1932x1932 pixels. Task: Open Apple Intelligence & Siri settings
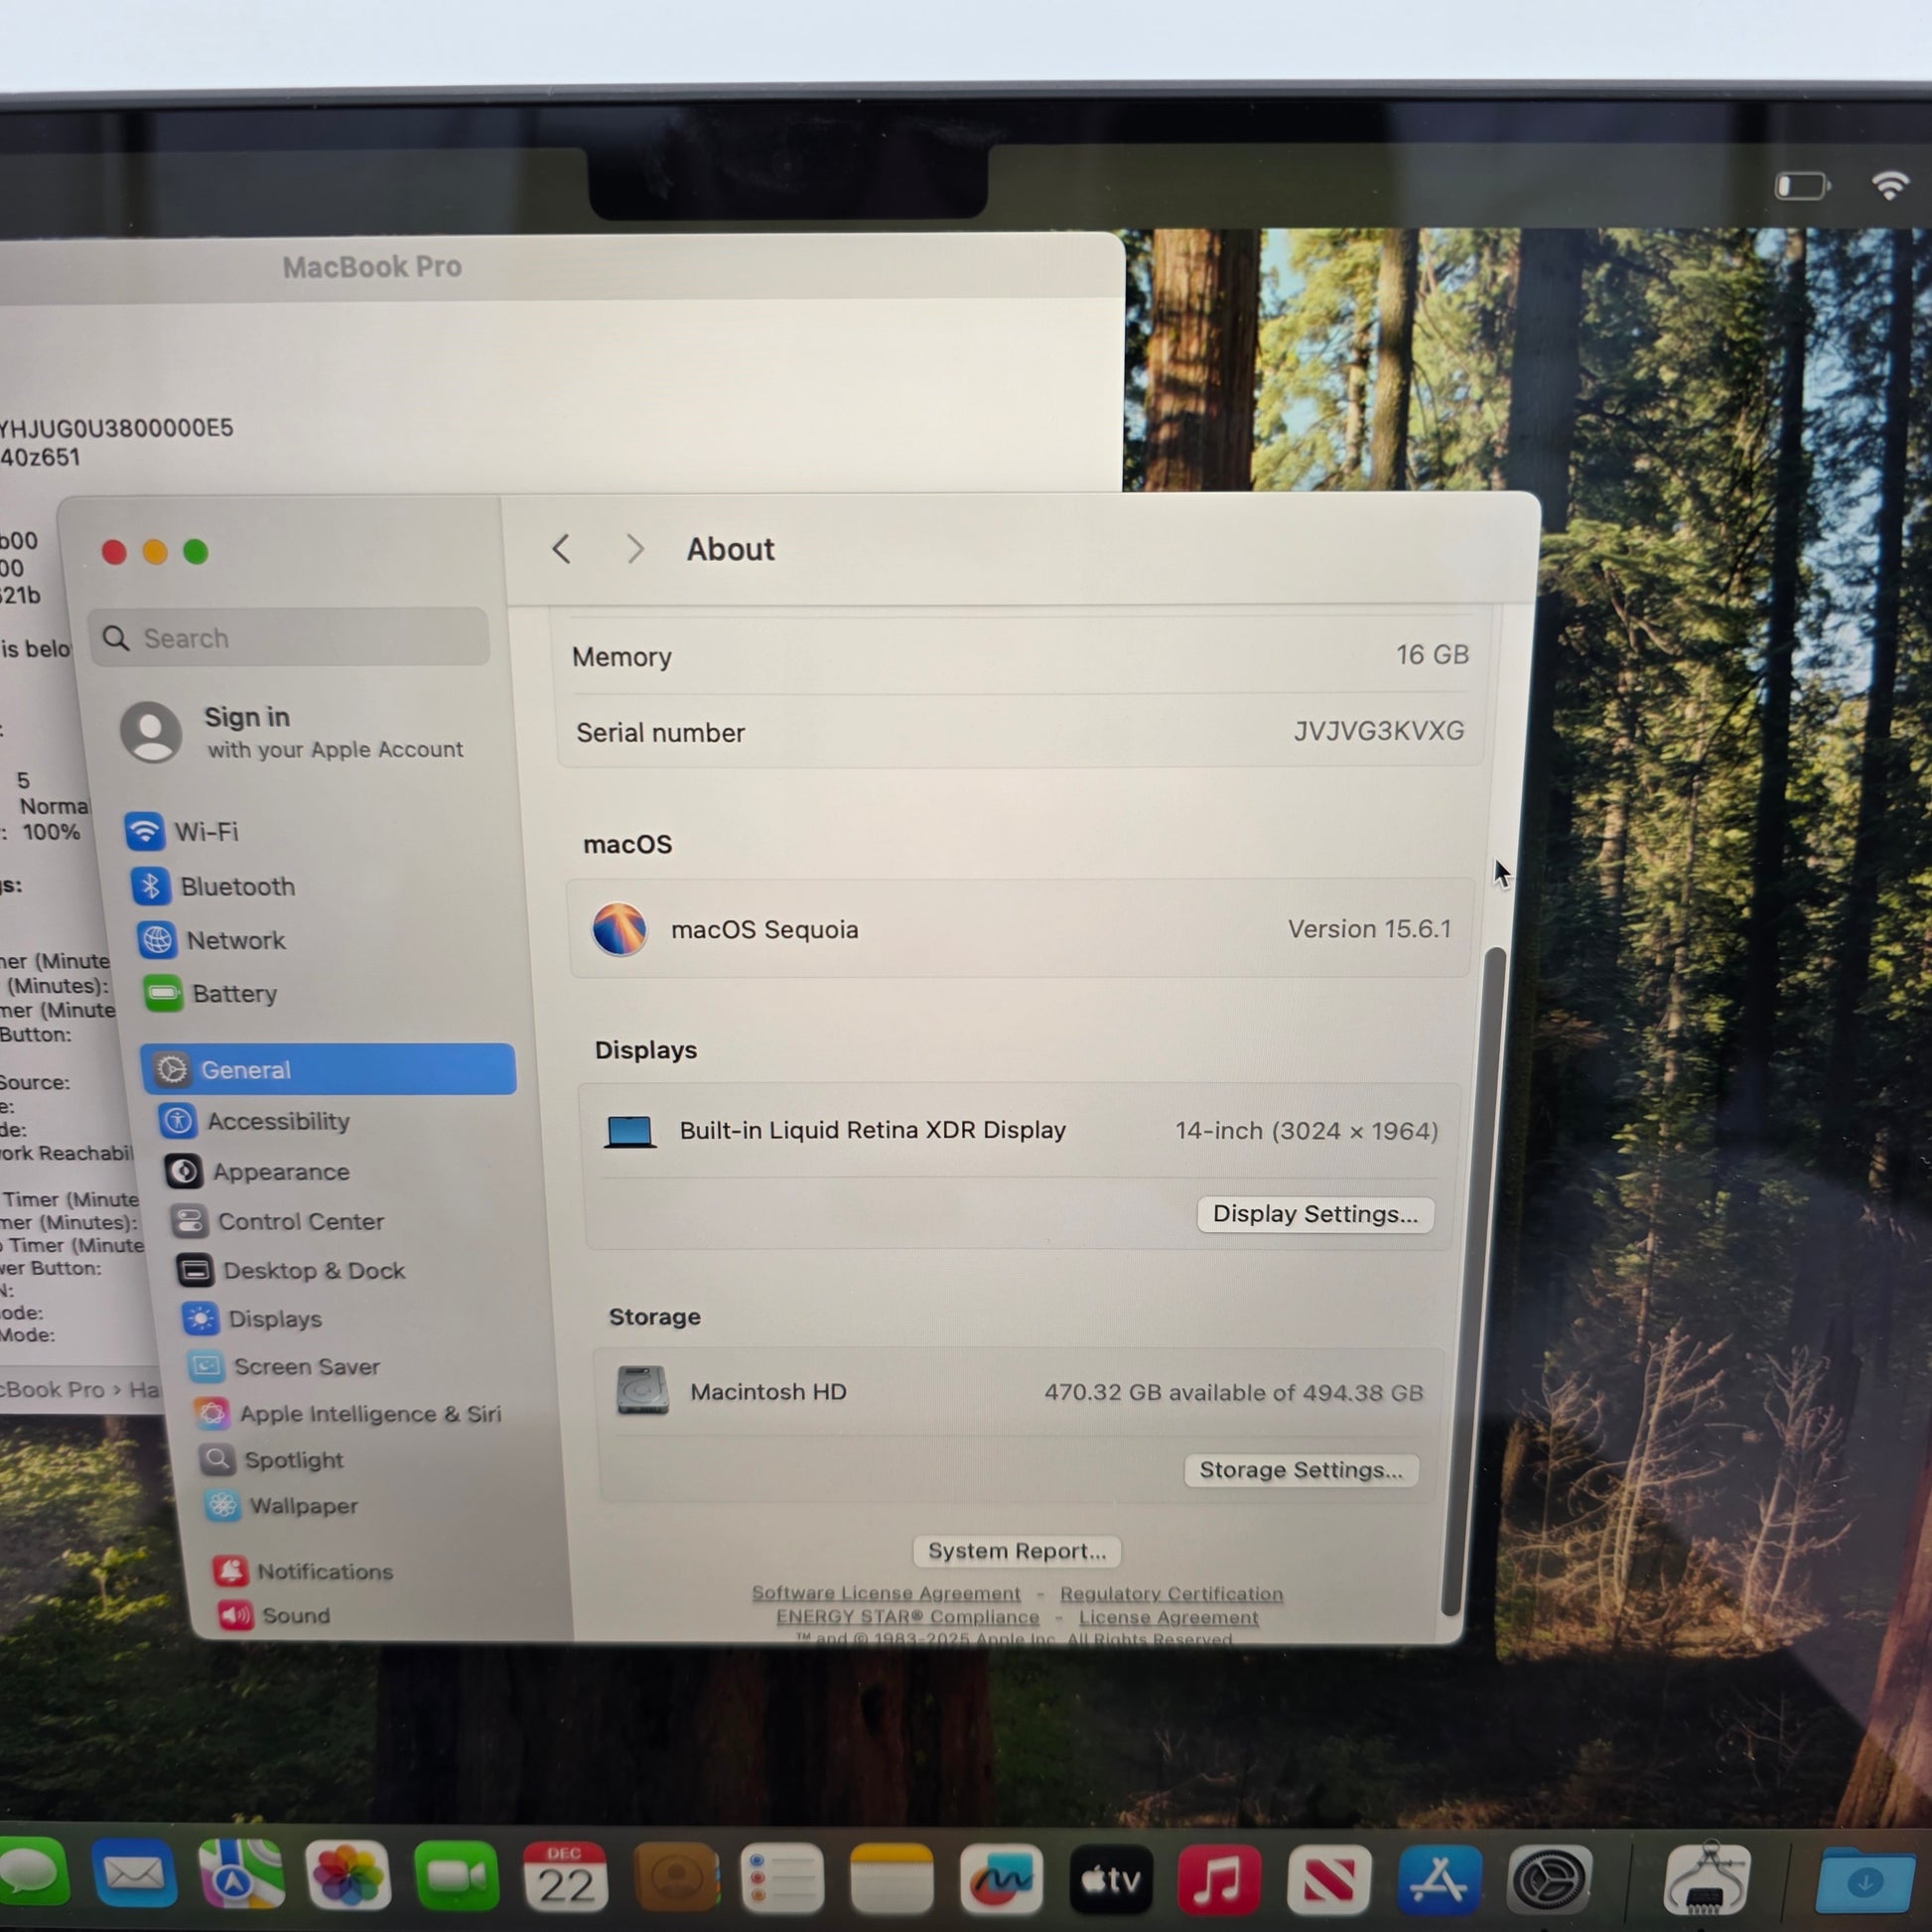tap(369, 1414)
